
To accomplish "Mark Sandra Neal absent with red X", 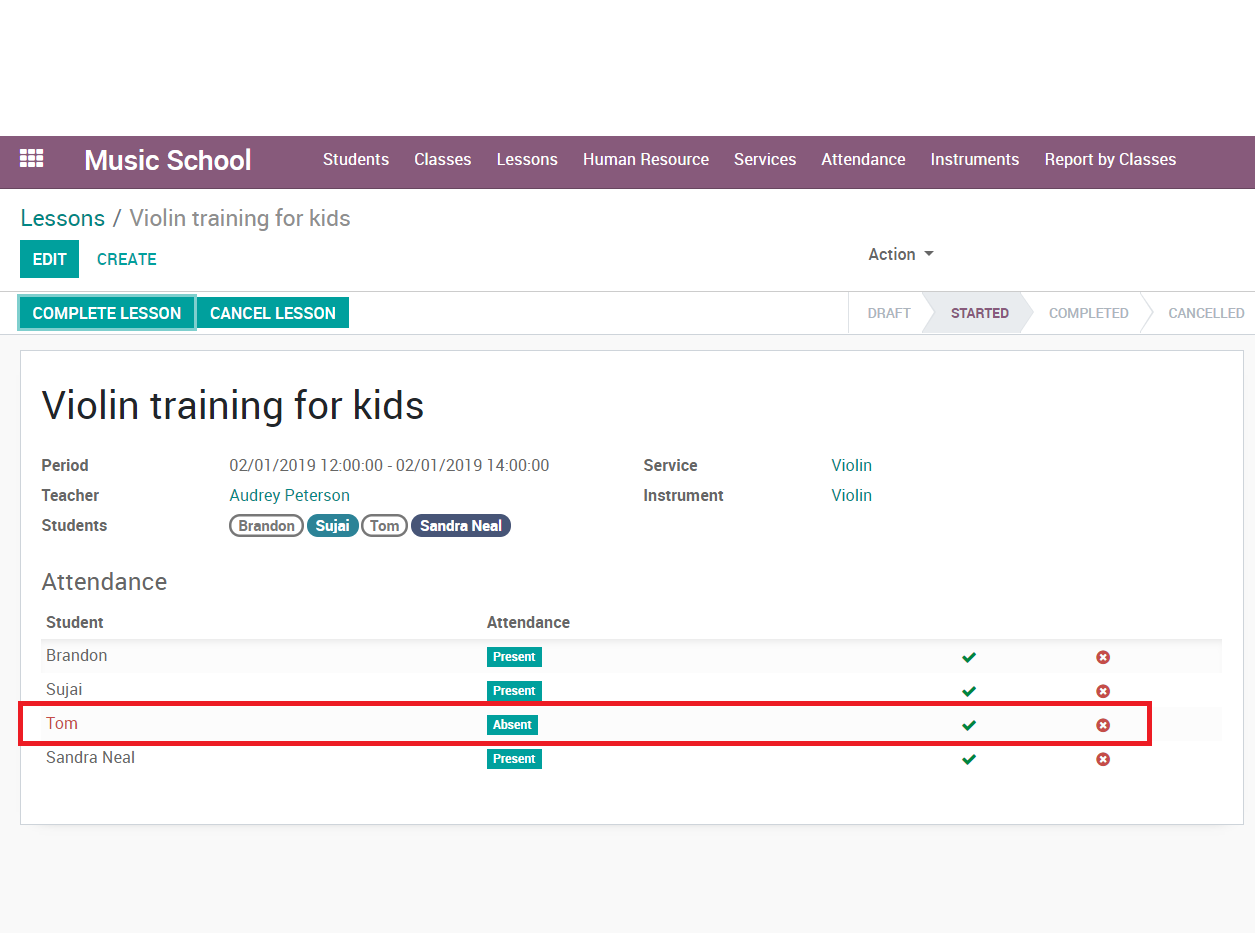I will (1103, 759).
